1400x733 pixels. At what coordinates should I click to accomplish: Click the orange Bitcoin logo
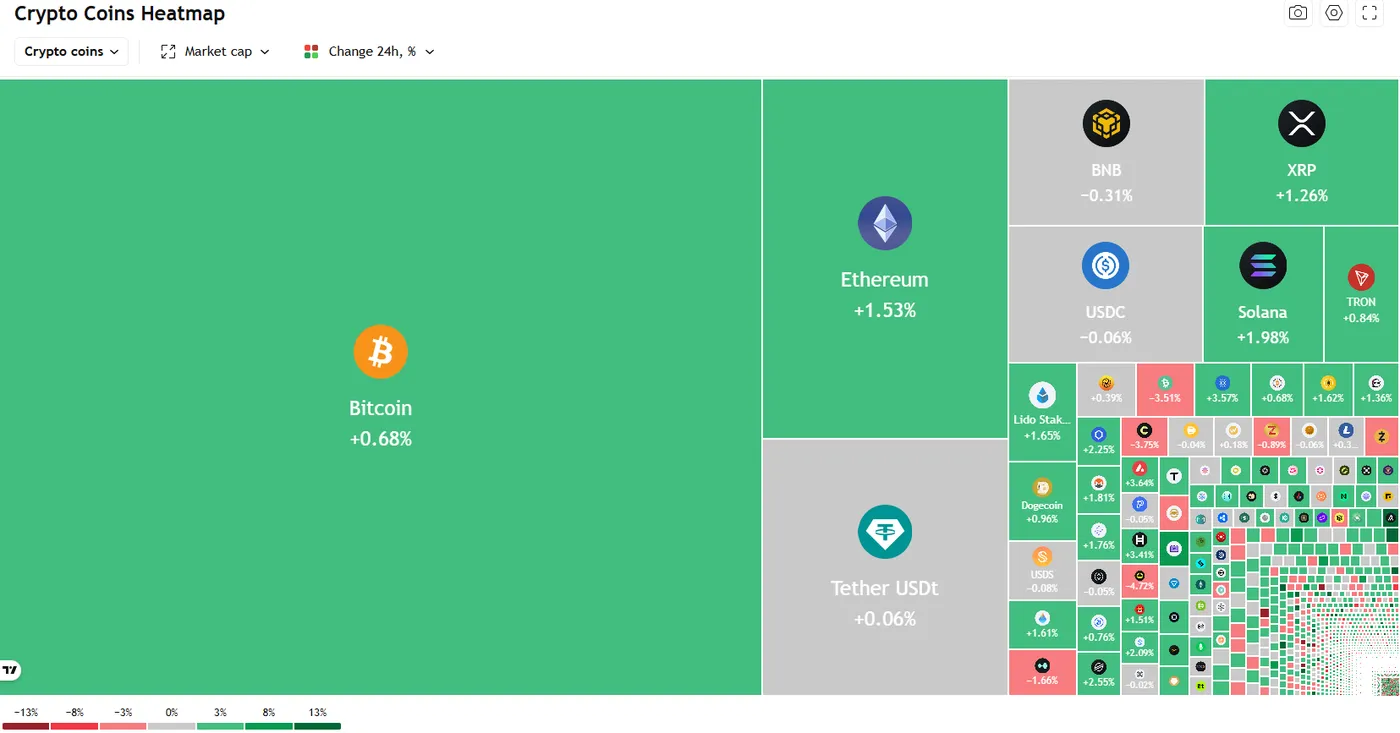380,352
